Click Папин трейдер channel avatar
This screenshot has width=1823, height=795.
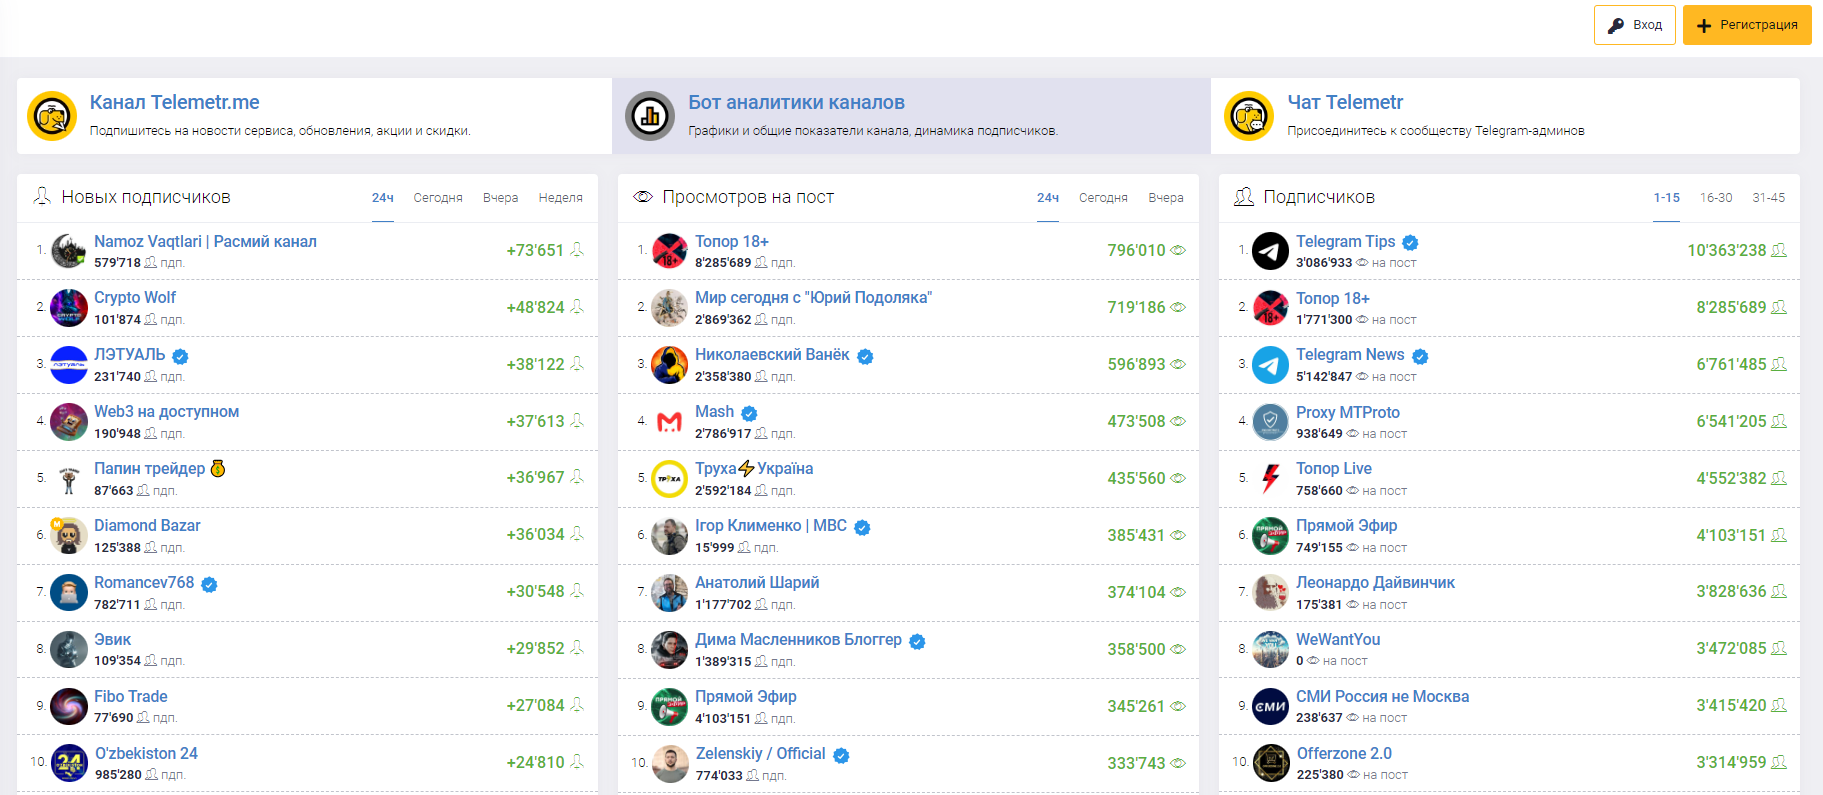point(69,479)
